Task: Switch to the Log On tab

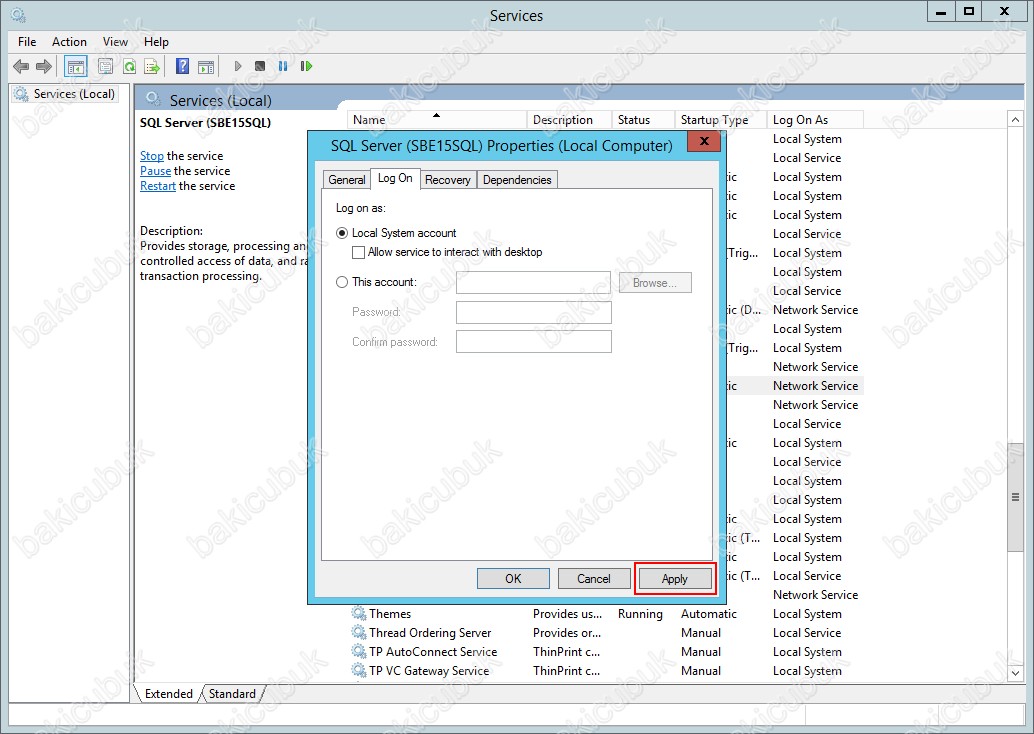Action: pos(395,178)
